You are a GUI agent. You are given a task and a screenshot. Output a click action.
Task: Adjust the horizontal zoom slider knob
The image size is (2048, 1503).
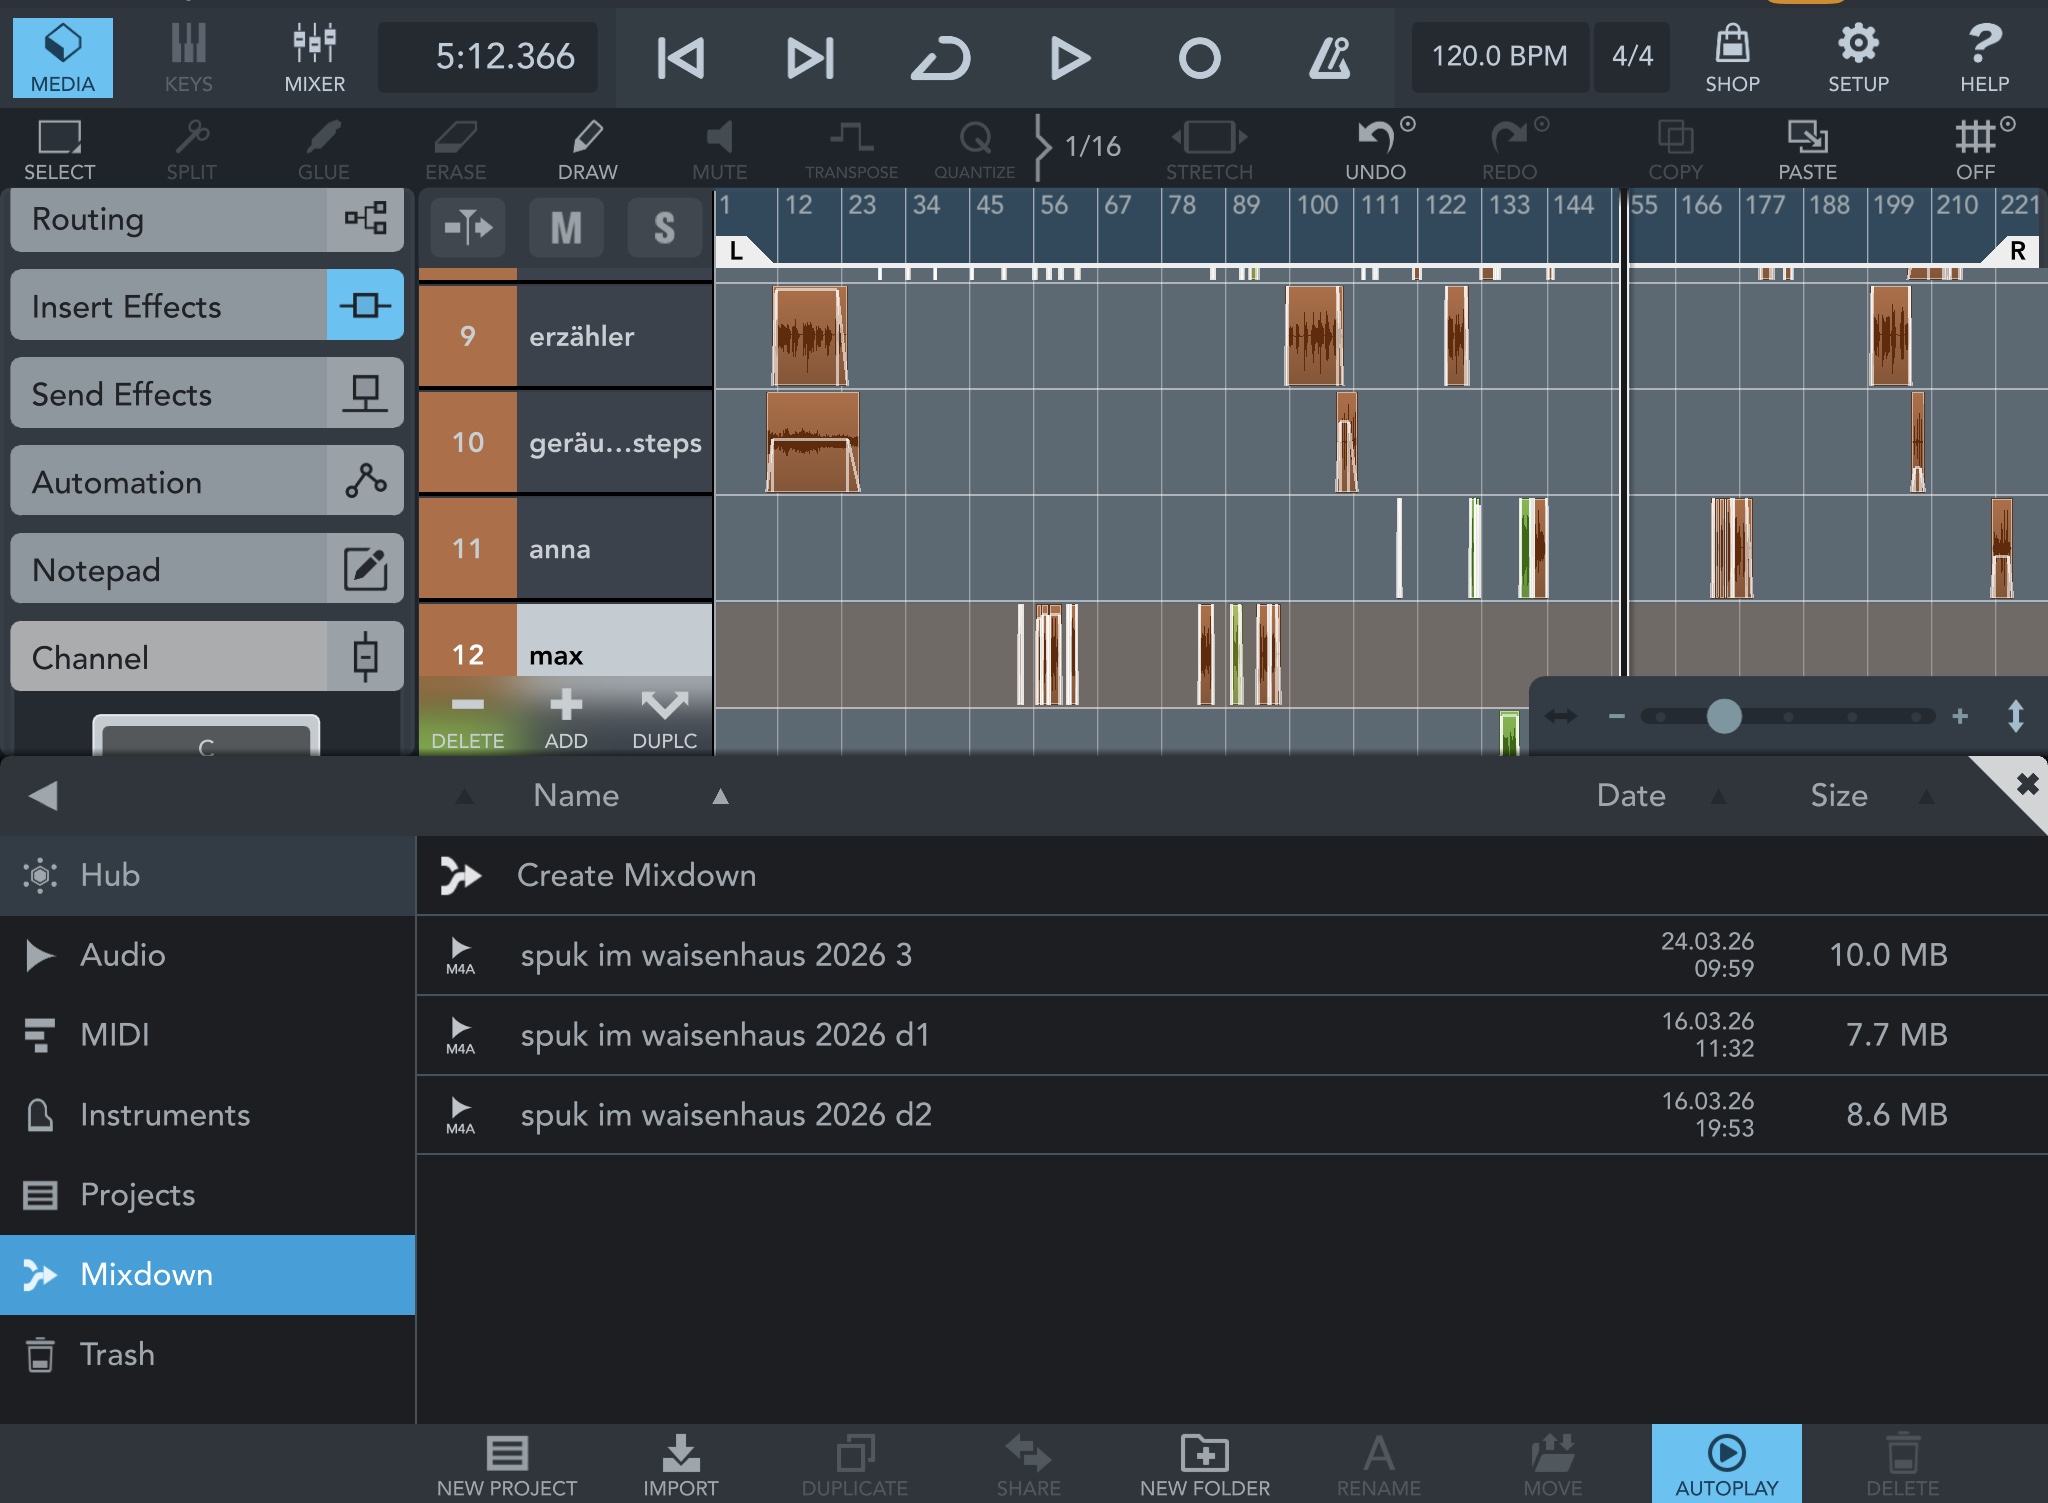(1723, 716)
